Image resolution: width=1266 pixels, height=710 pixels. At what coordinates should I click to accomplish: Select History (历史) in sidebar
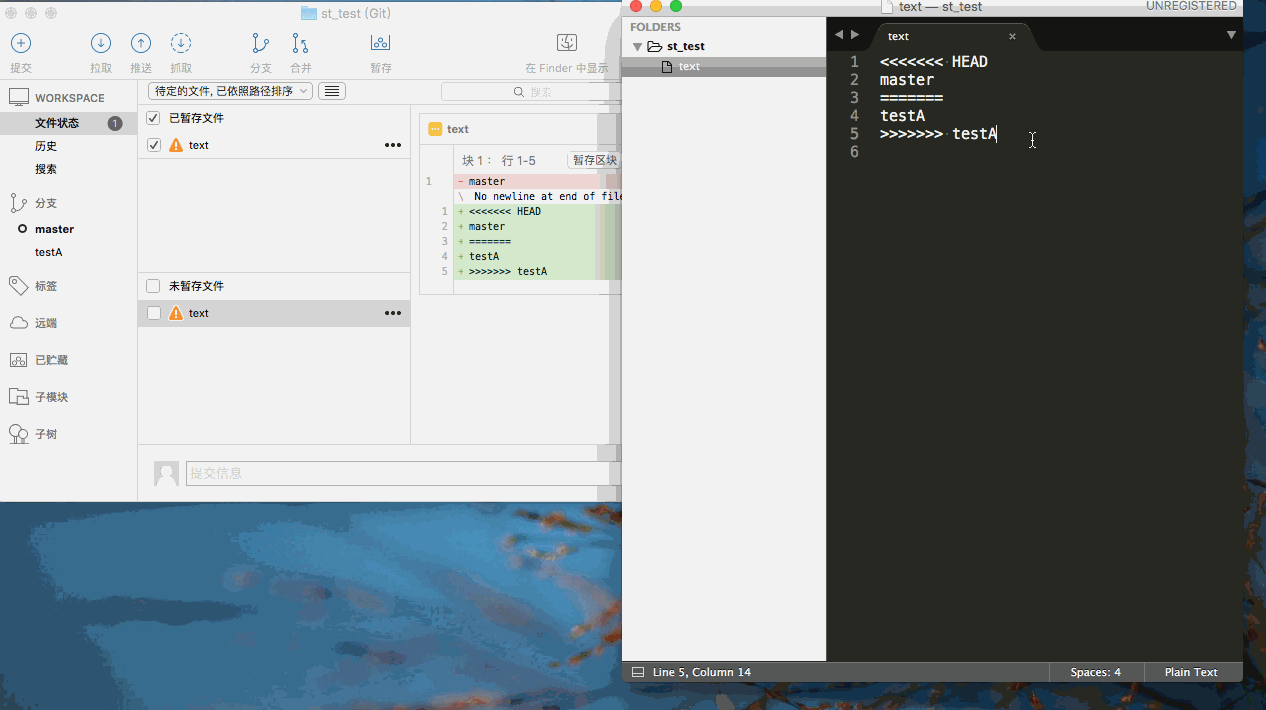46,146
